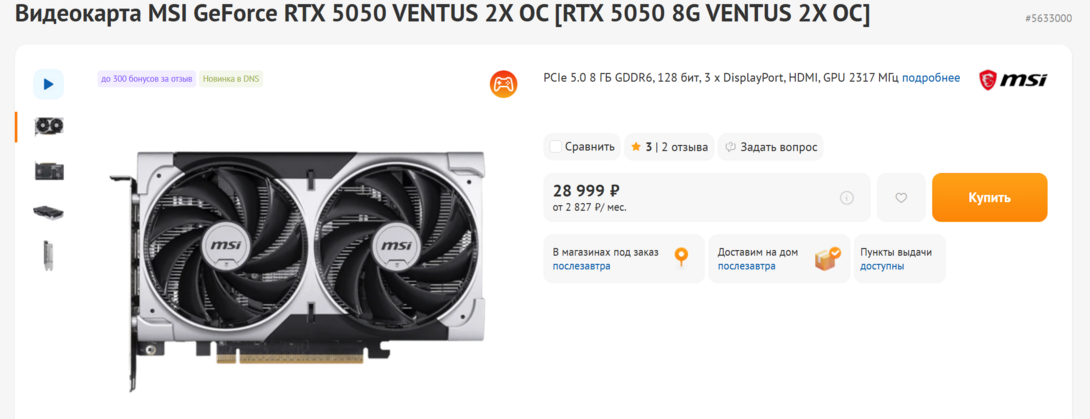
Task: Click the MSI brand logo
Action: point(1013,80)
